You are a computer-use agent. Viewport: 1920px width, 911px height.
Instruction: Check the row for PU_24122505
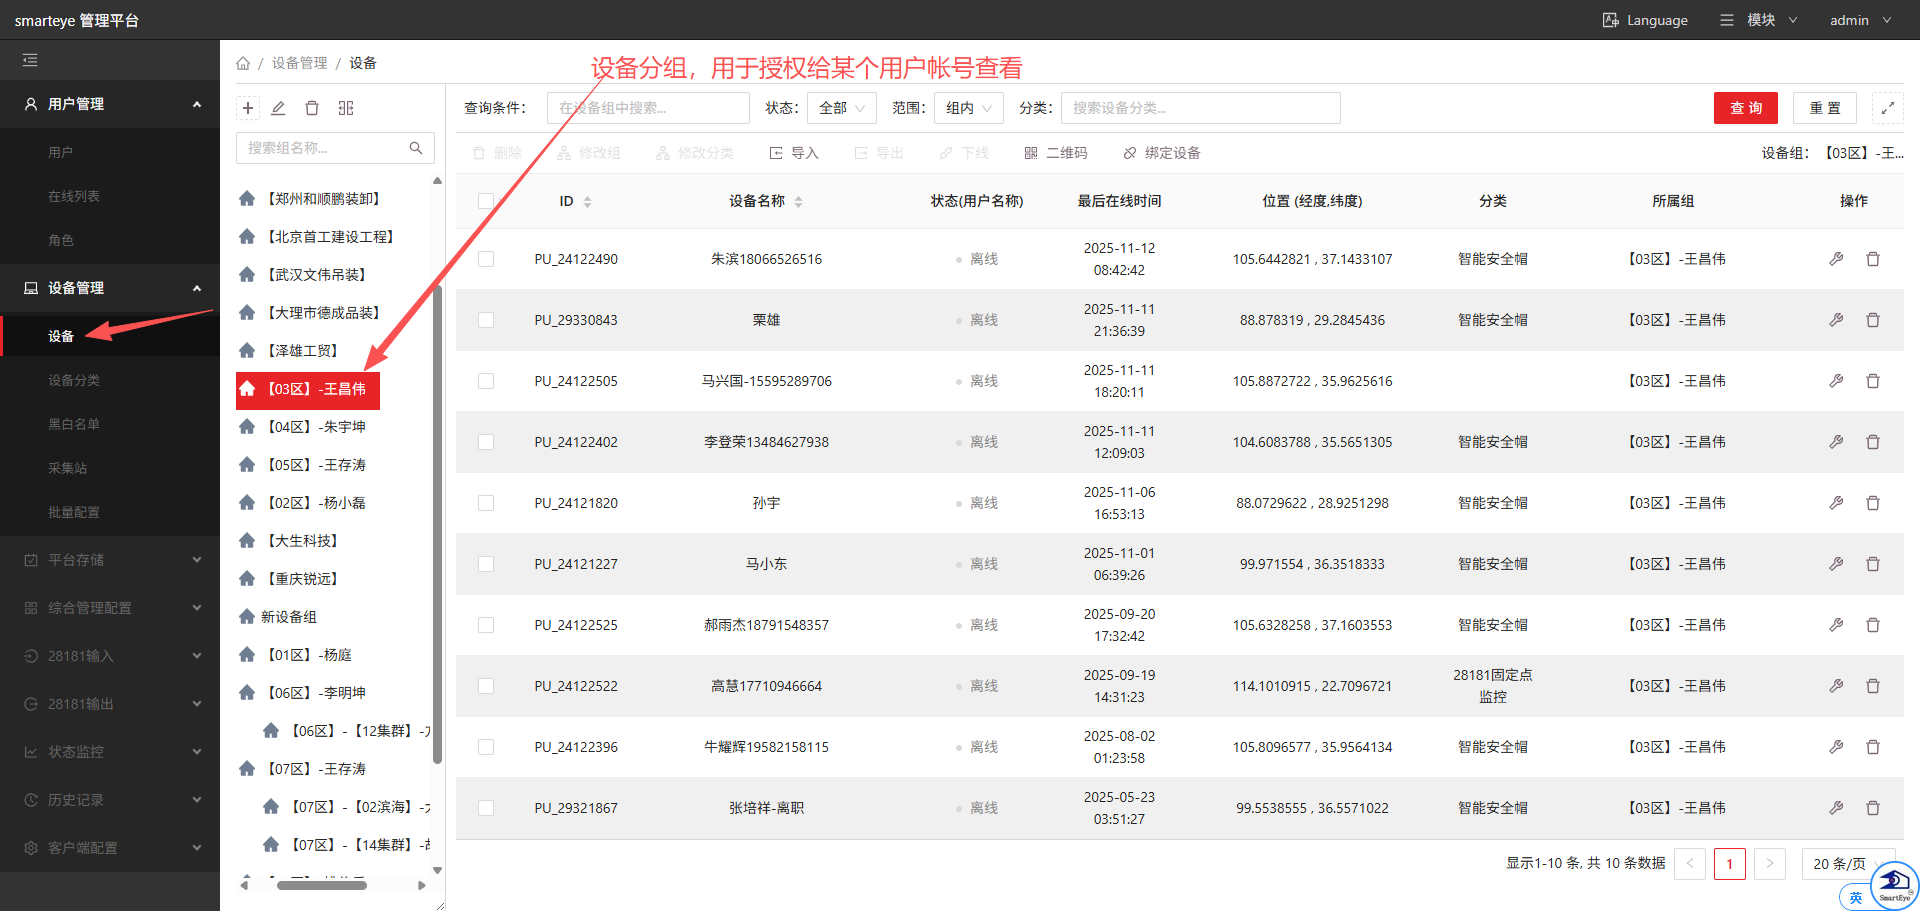click(486, 381)
